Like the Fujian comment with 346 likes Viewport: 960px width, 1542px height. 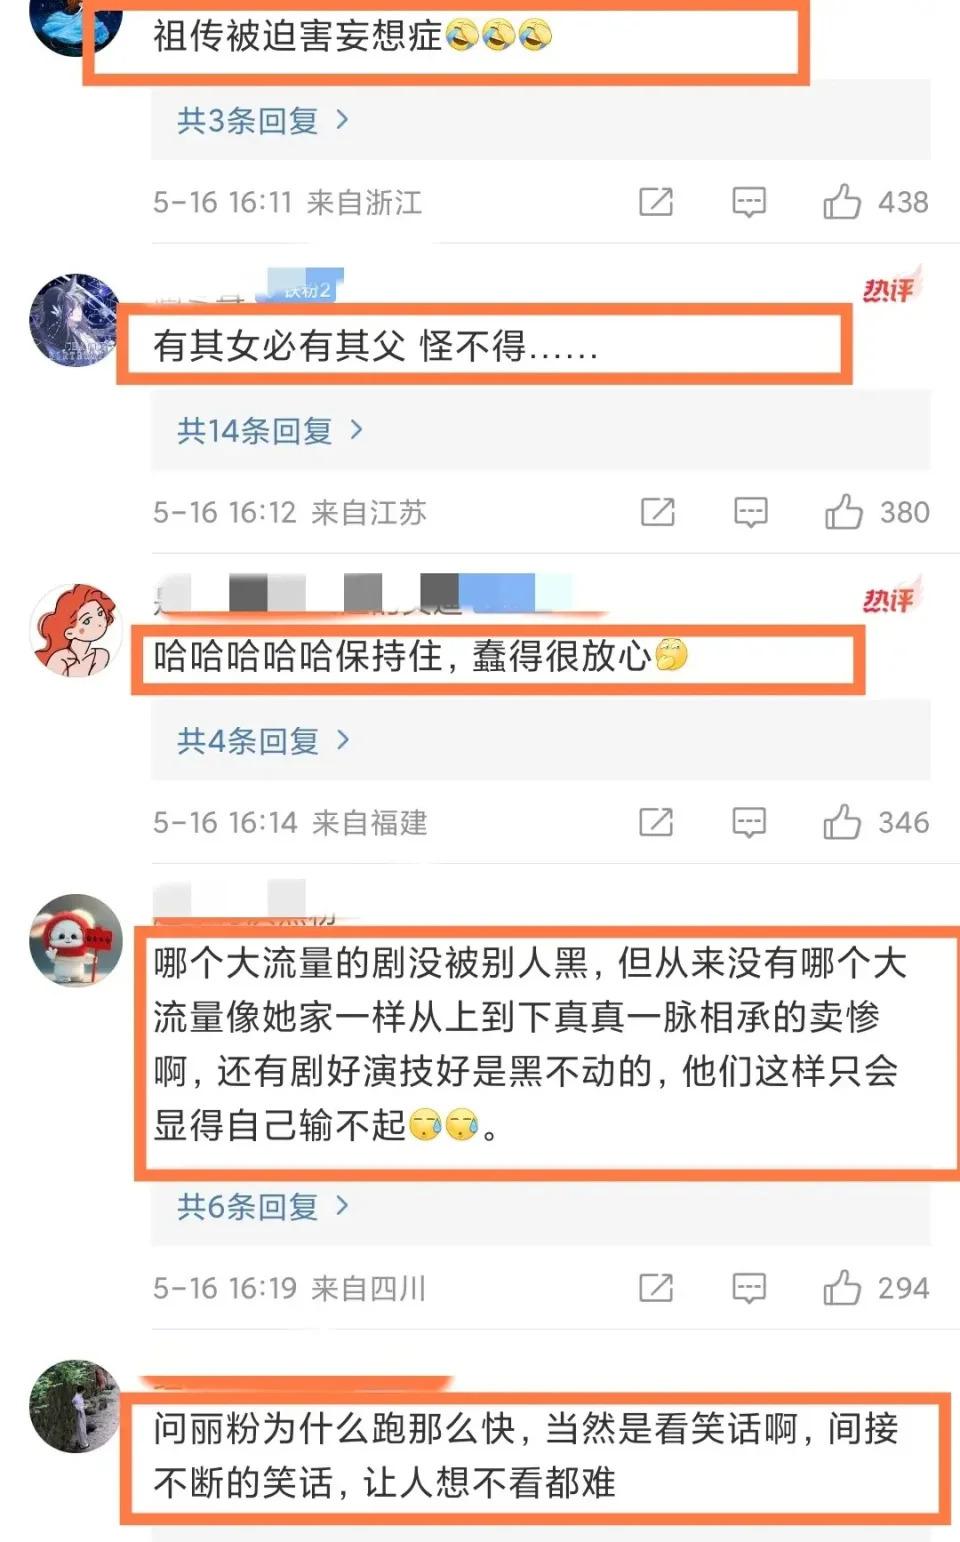click(x=842, y=822)
